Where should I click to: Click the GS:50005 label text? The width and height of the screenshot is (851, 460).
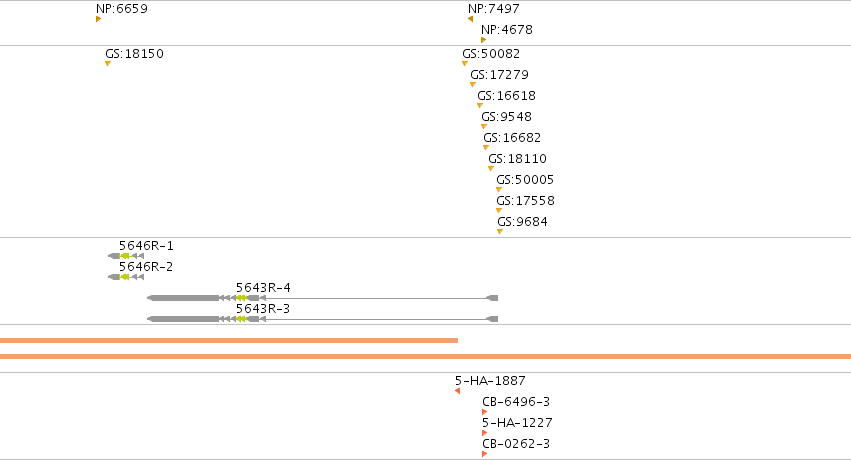tap(525, 180)
